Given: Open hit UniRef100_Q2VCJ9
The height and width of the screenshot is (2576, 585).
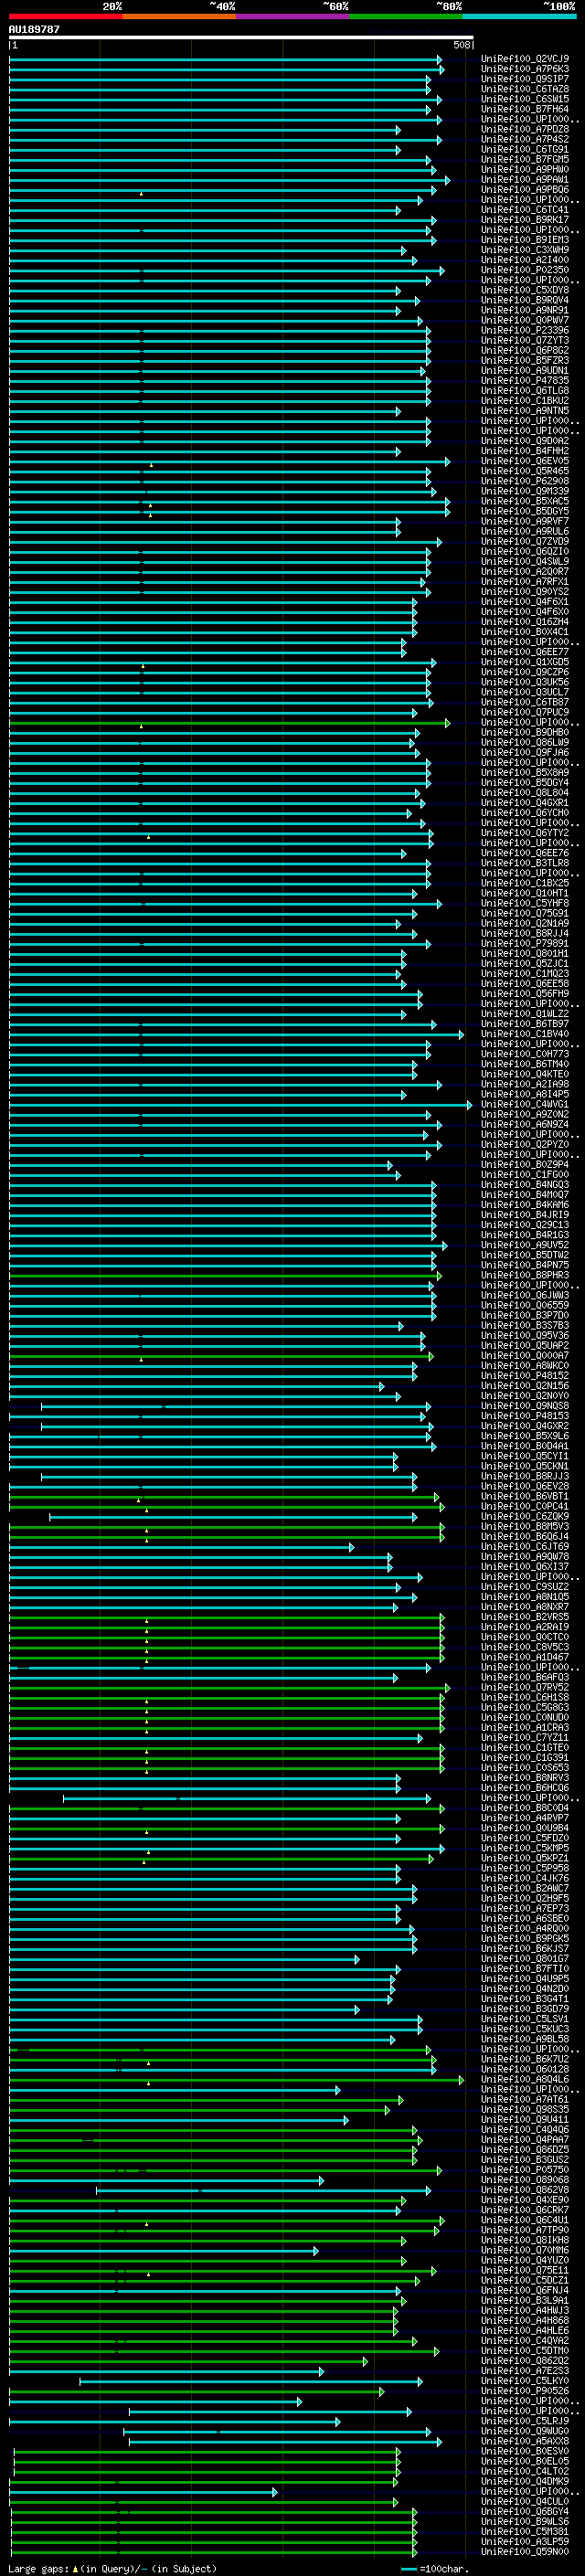Looking at the screenshot, I should (x=525, y=59).
